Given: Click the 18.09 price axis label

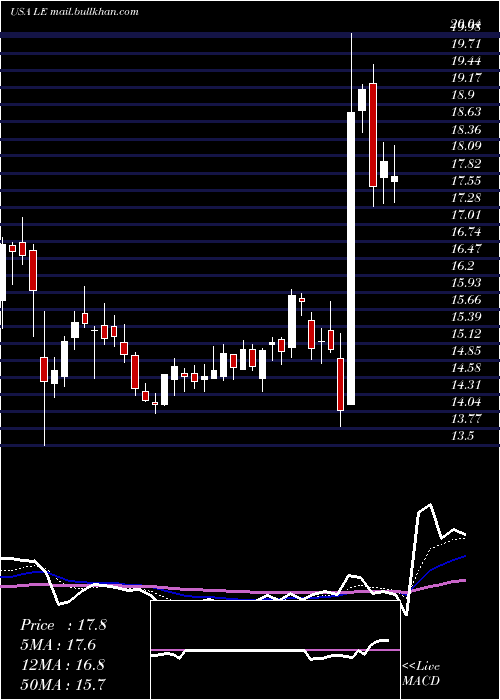Looking at the screenshot, I should [x=467, y=146].
